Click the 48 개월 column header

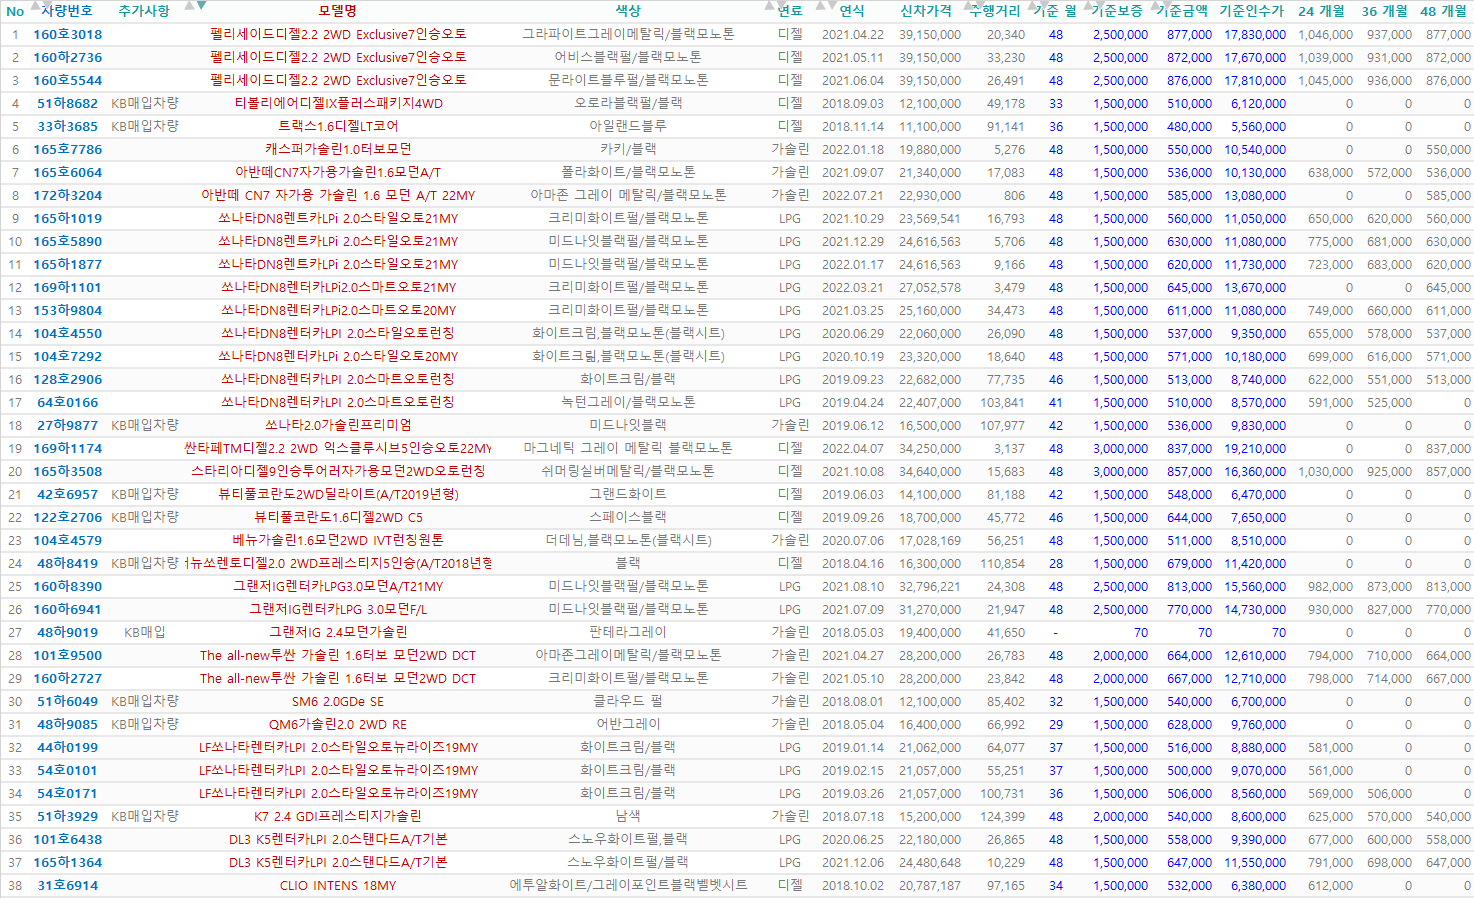pos(1444,10)
